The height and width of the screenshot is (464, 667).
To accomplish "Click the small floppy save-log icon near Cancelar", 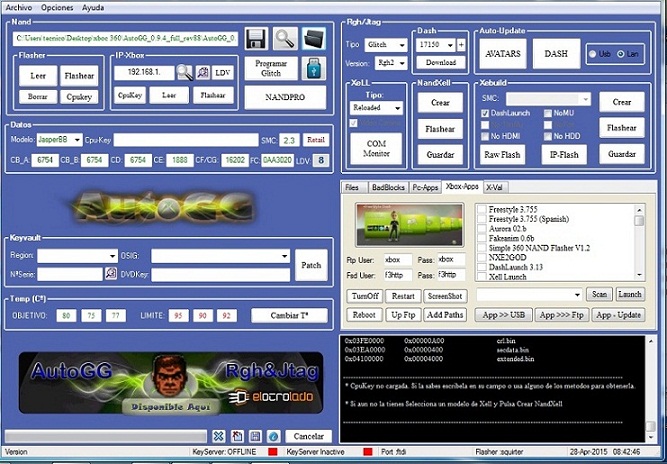I will pos(255,436).
